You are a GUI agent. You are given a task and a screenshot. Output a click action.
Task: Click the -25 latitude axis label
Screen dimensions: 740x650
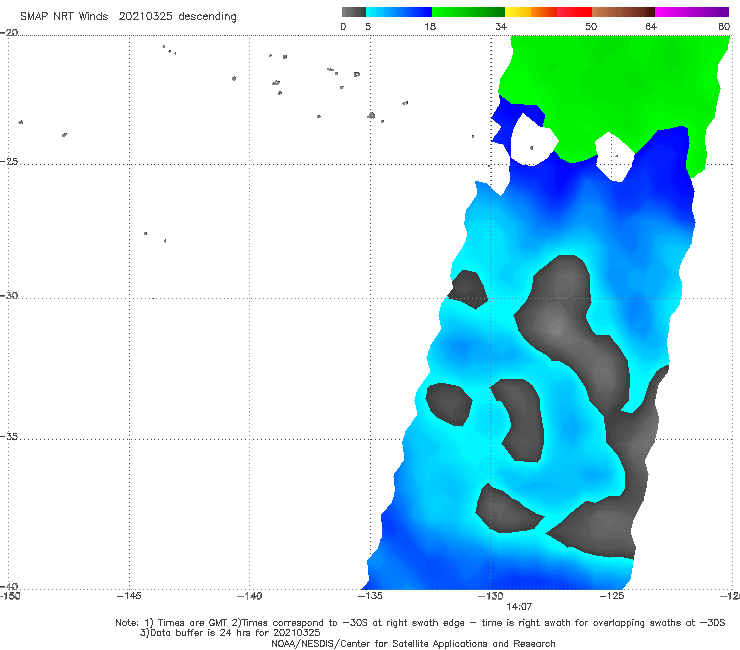click(9, 161)
